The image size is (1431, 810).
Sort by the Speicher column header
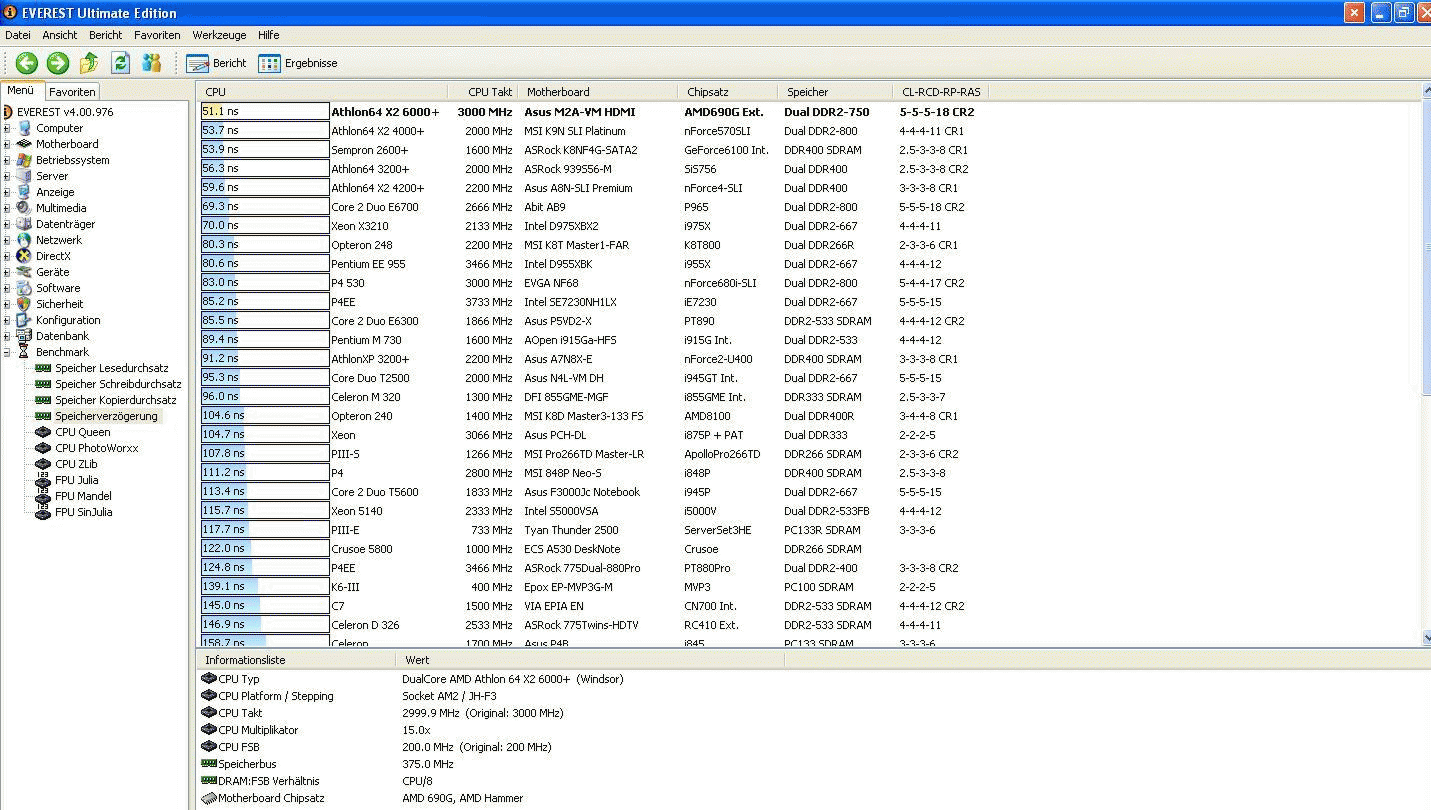coord(835,92)
